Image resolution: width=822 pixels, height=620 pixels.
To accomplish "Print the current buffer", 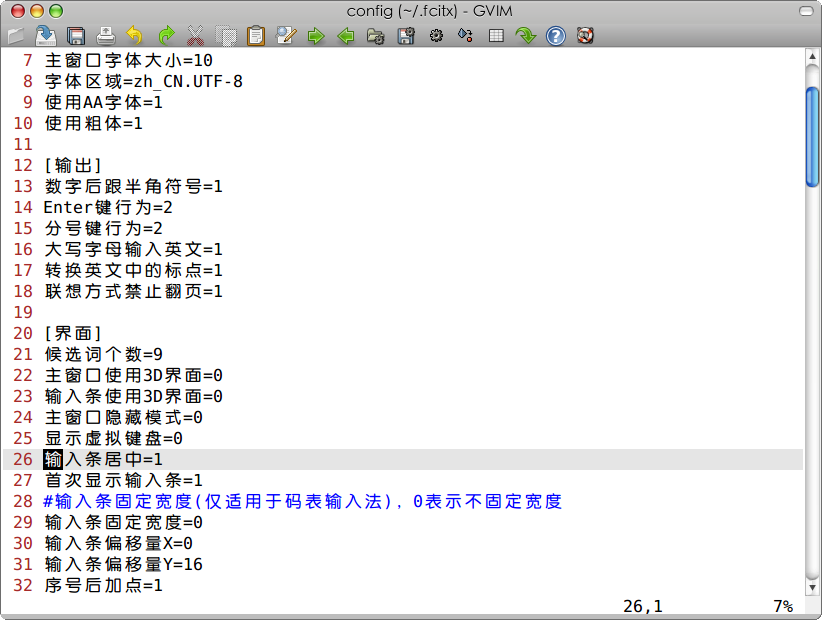I will click(x=106, y=36).
